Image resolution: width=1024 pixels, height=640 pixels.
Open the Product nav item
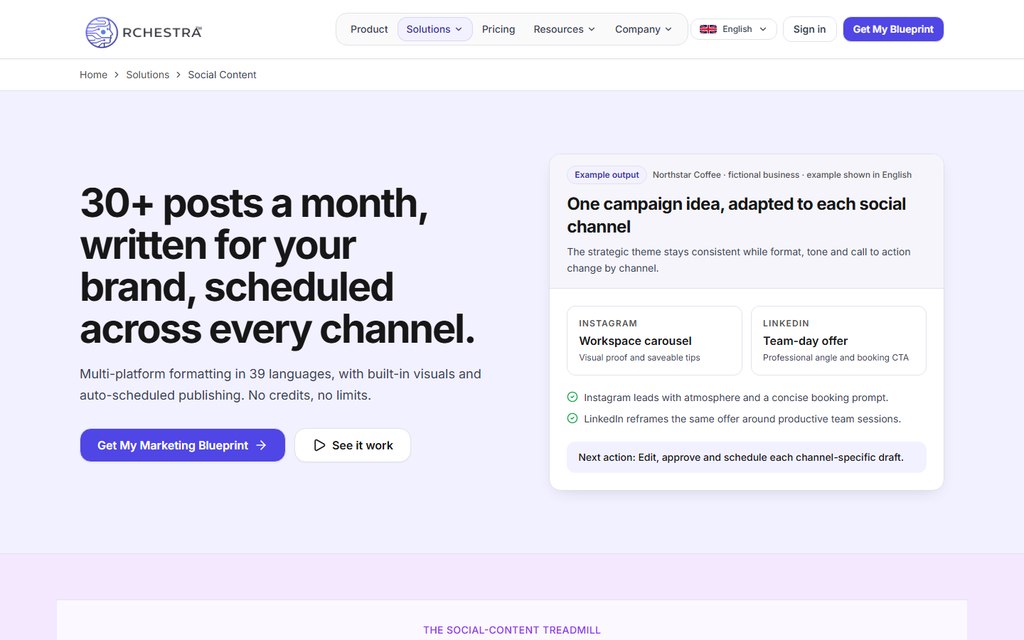tap(369, 29)
